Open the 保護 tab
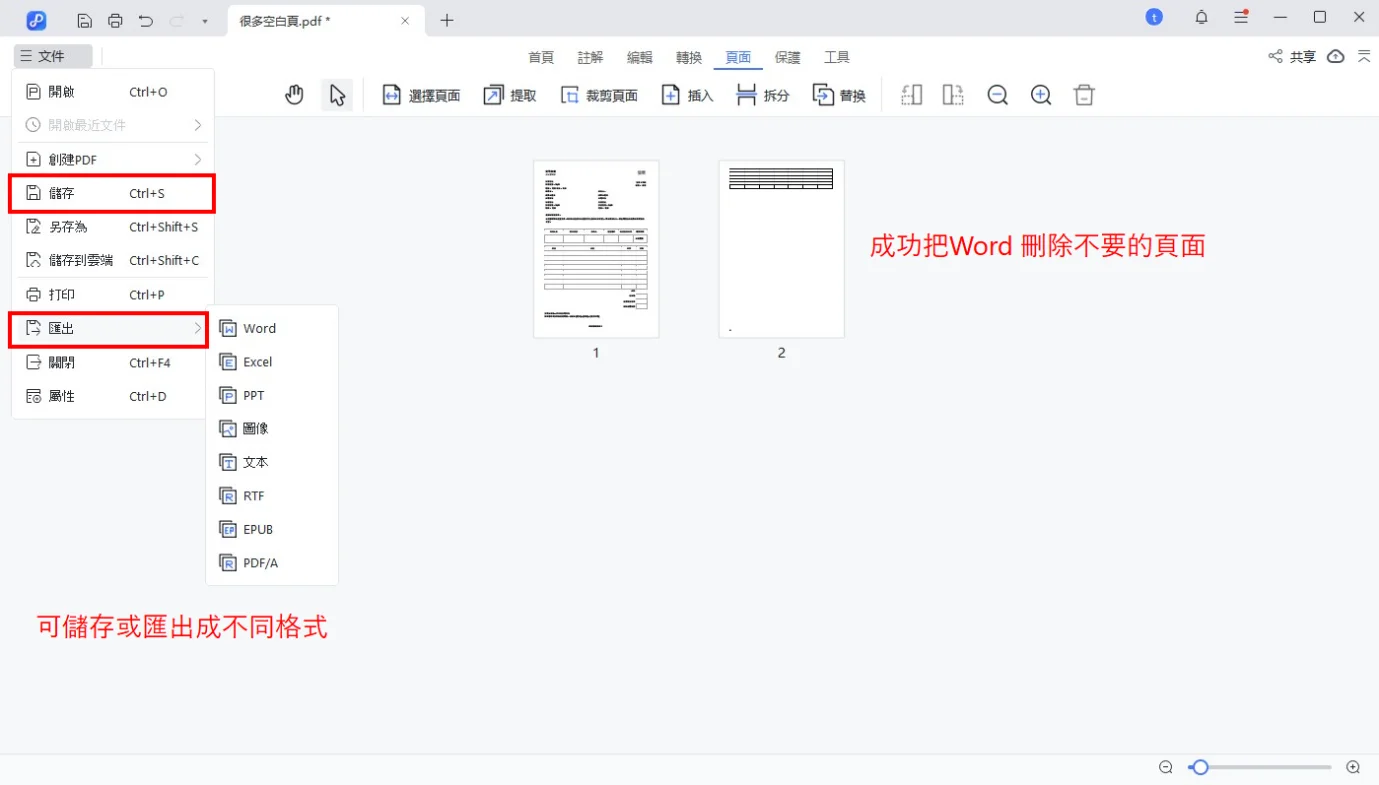 tap(787, 57)
